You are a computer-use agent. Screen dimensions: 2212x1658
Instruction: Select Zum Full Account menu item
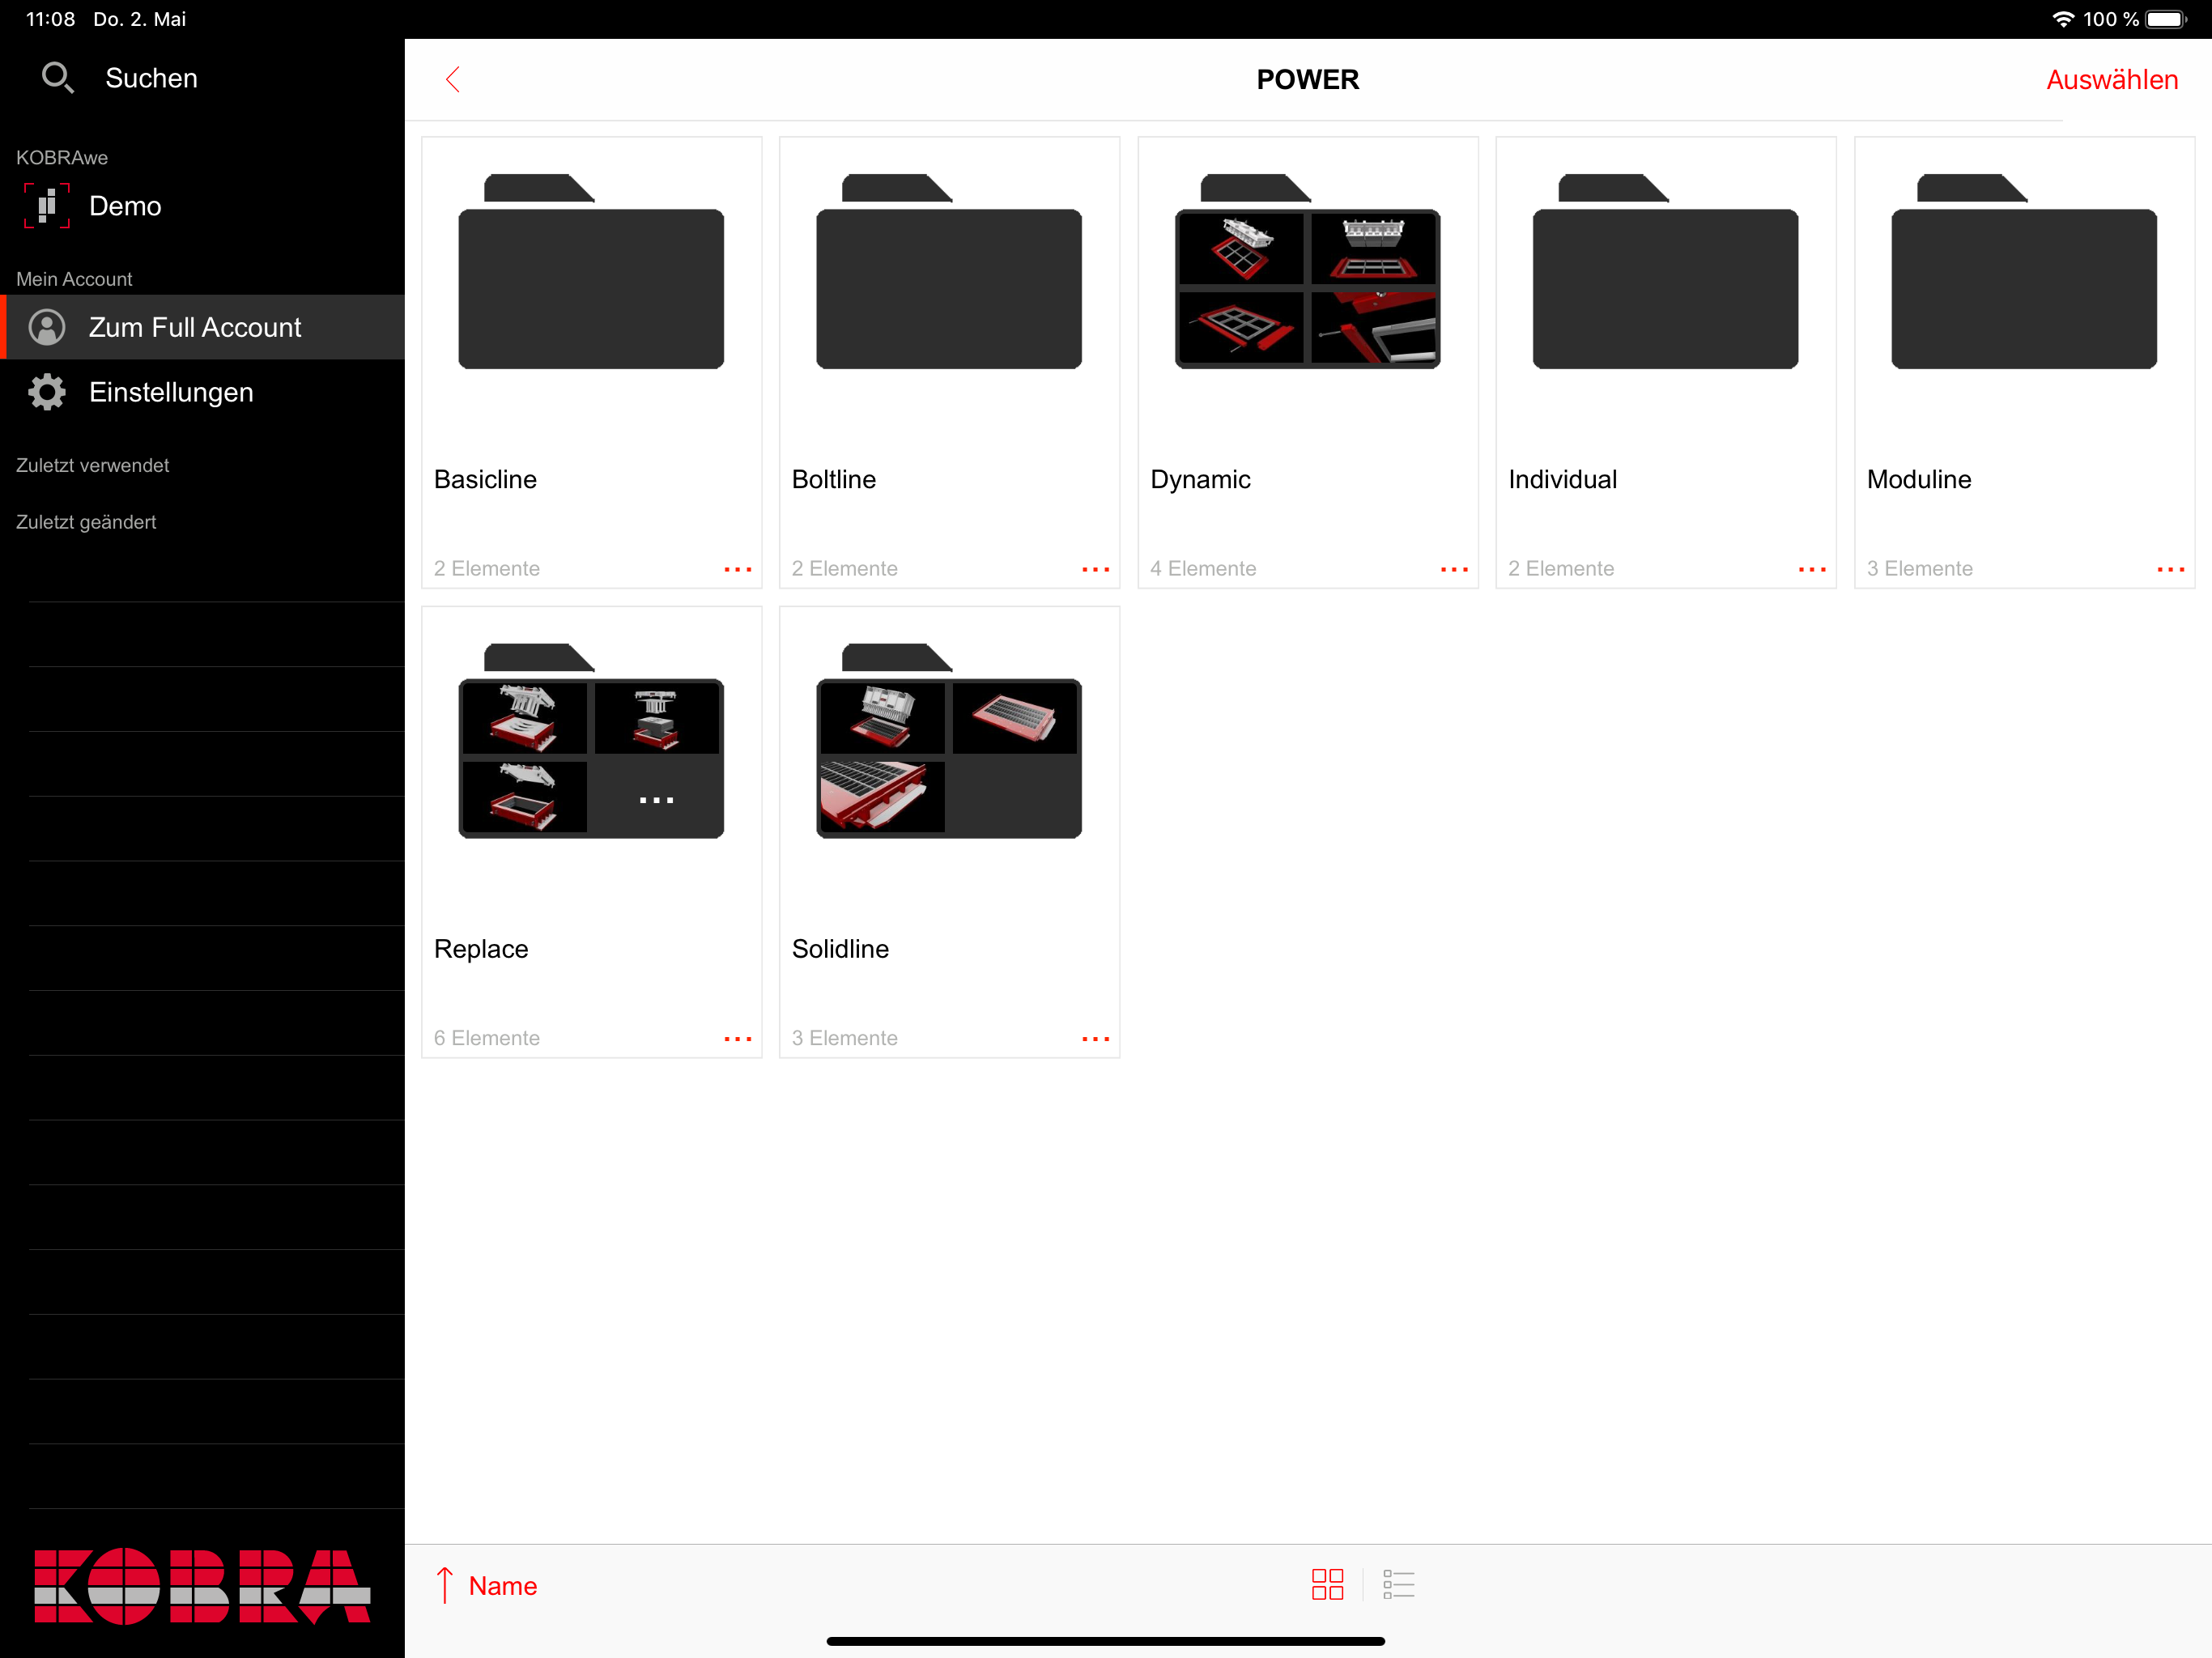[203, 327]
